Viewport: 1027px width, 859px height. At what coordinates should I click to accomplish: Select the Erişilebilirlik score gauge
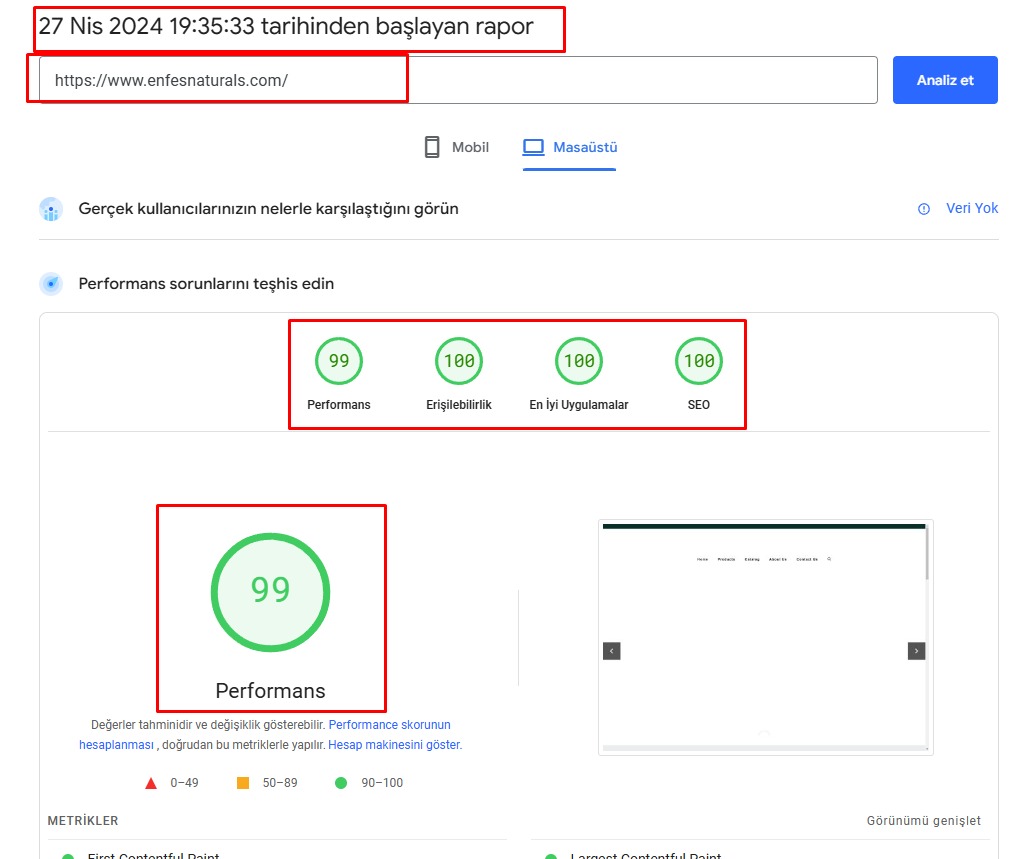[459, 362]
